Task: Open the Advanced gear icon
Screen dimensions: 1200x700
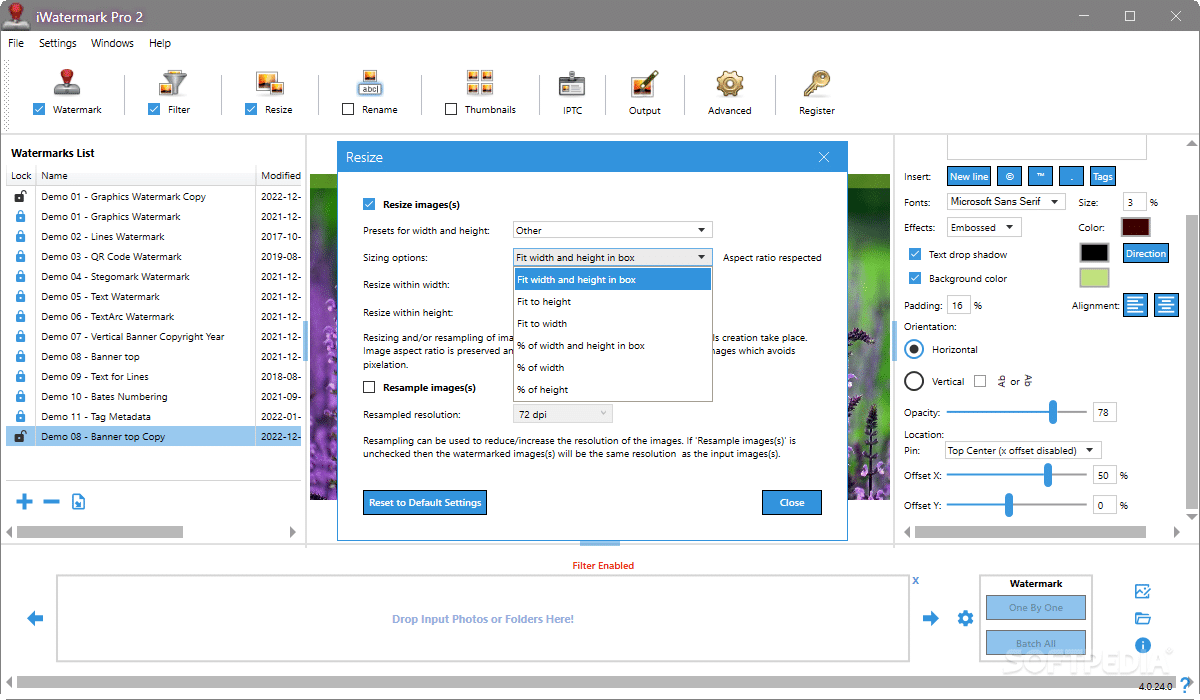Action: pos(730,84)
